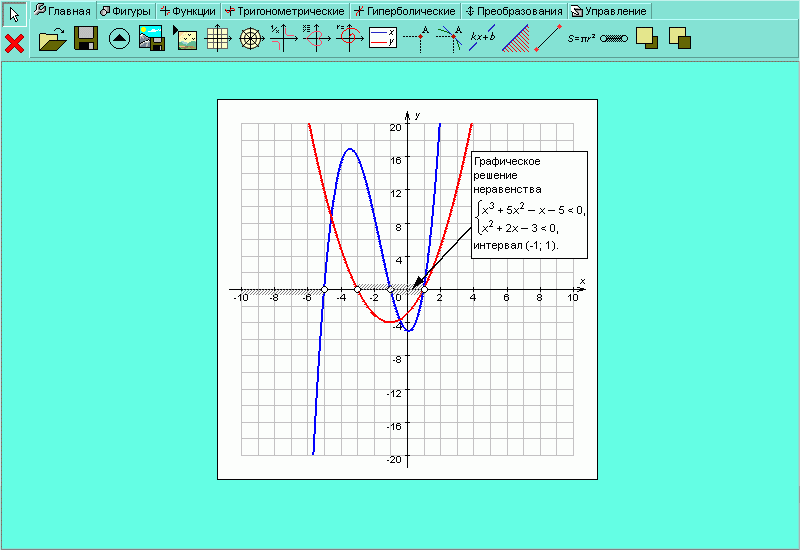The width and height of the screenshot is (800, 550).
Task: Click the text 'интервал (-1; 1).'
Action: (516, 245)
